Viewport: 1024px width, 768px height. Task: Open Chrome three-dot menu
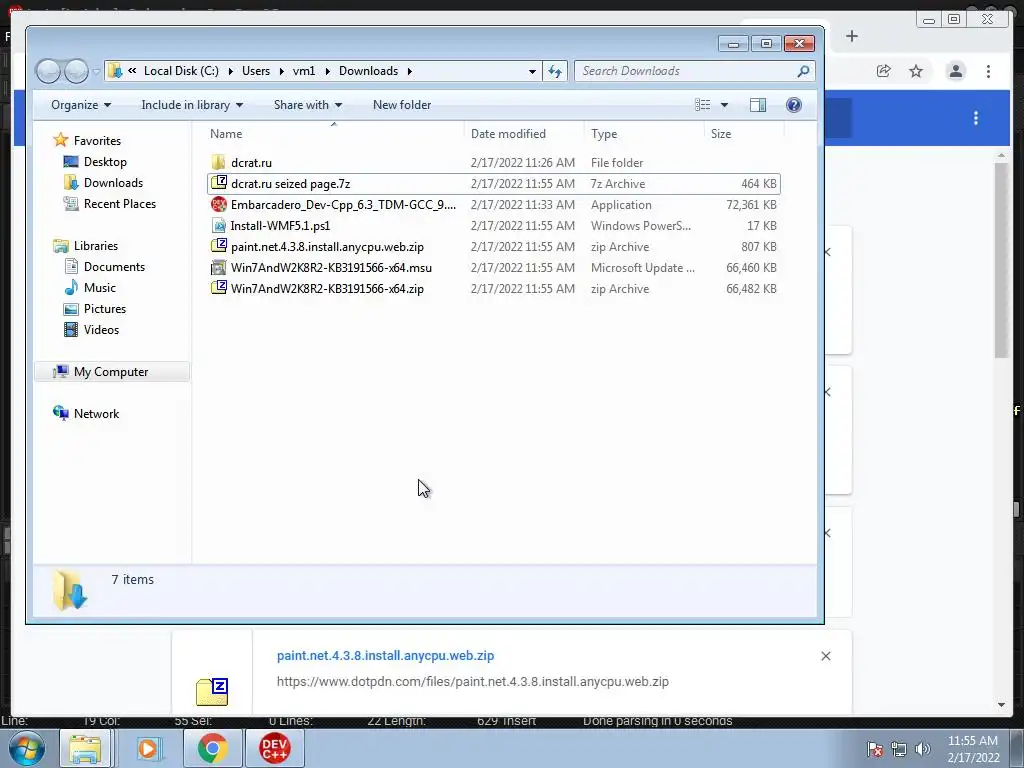pos(988,71)
